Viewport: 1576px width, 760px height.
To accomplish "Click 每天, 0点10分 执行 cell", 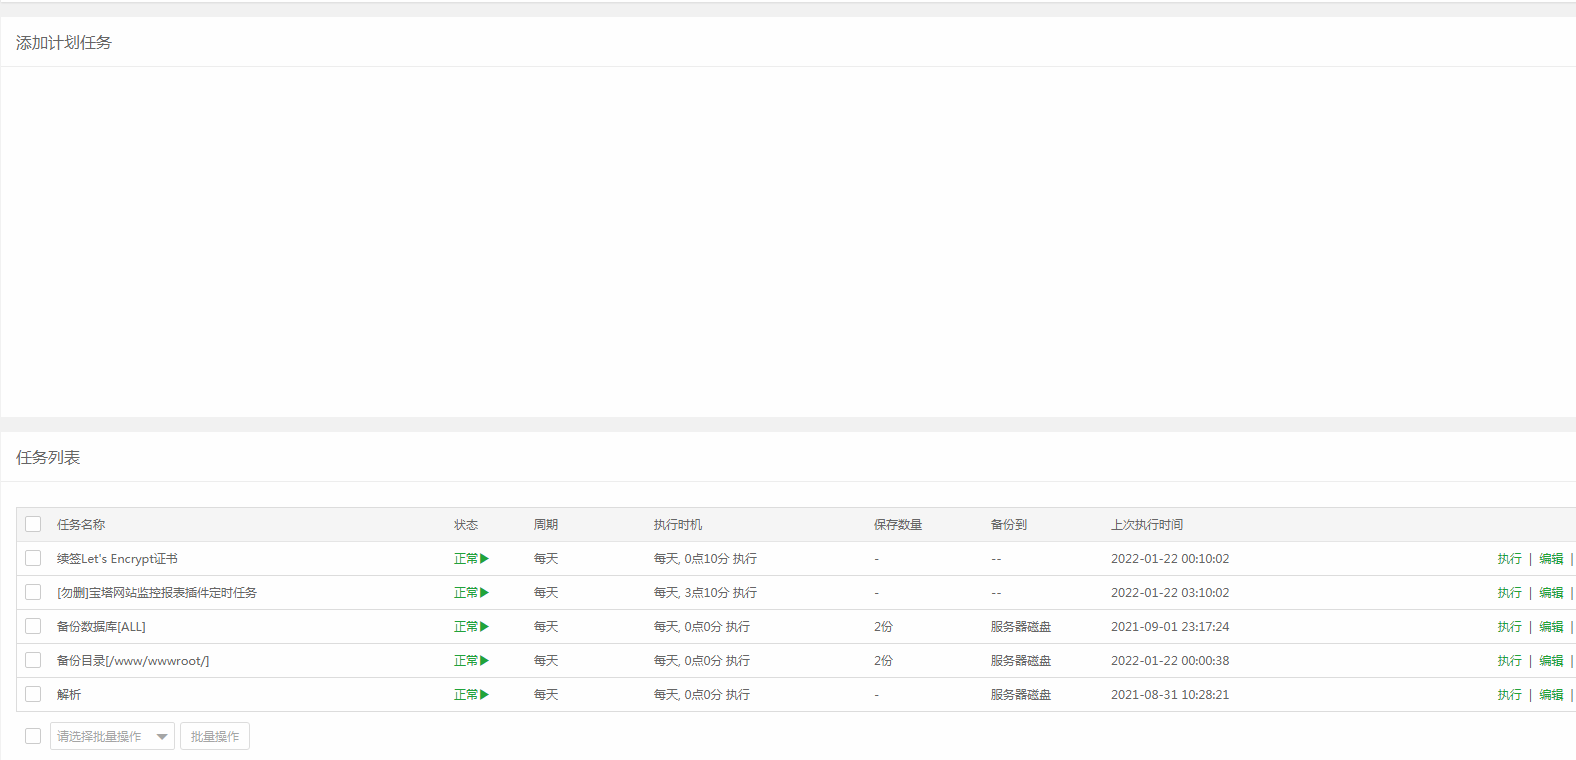I will (x=705, y=559).
